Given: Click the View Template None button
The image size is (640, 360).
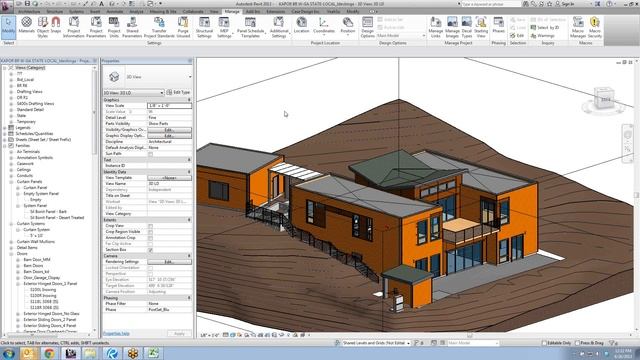Looking at the screenshot, I should tap(169, 178).
